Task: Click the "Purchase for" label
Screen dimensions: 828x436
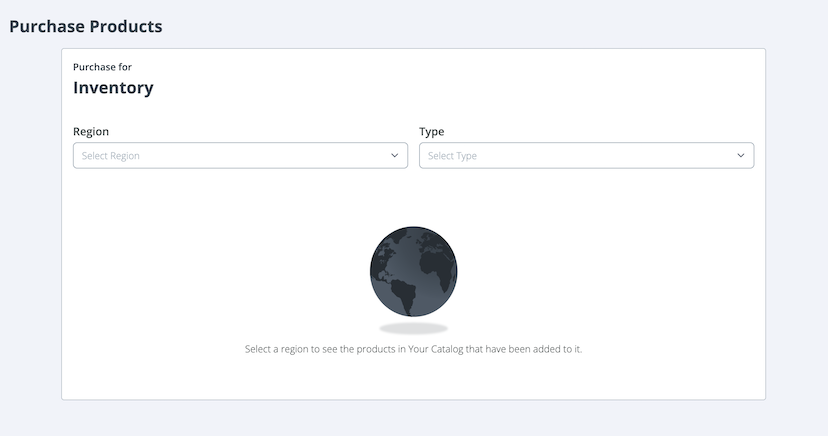Action: 103,67
